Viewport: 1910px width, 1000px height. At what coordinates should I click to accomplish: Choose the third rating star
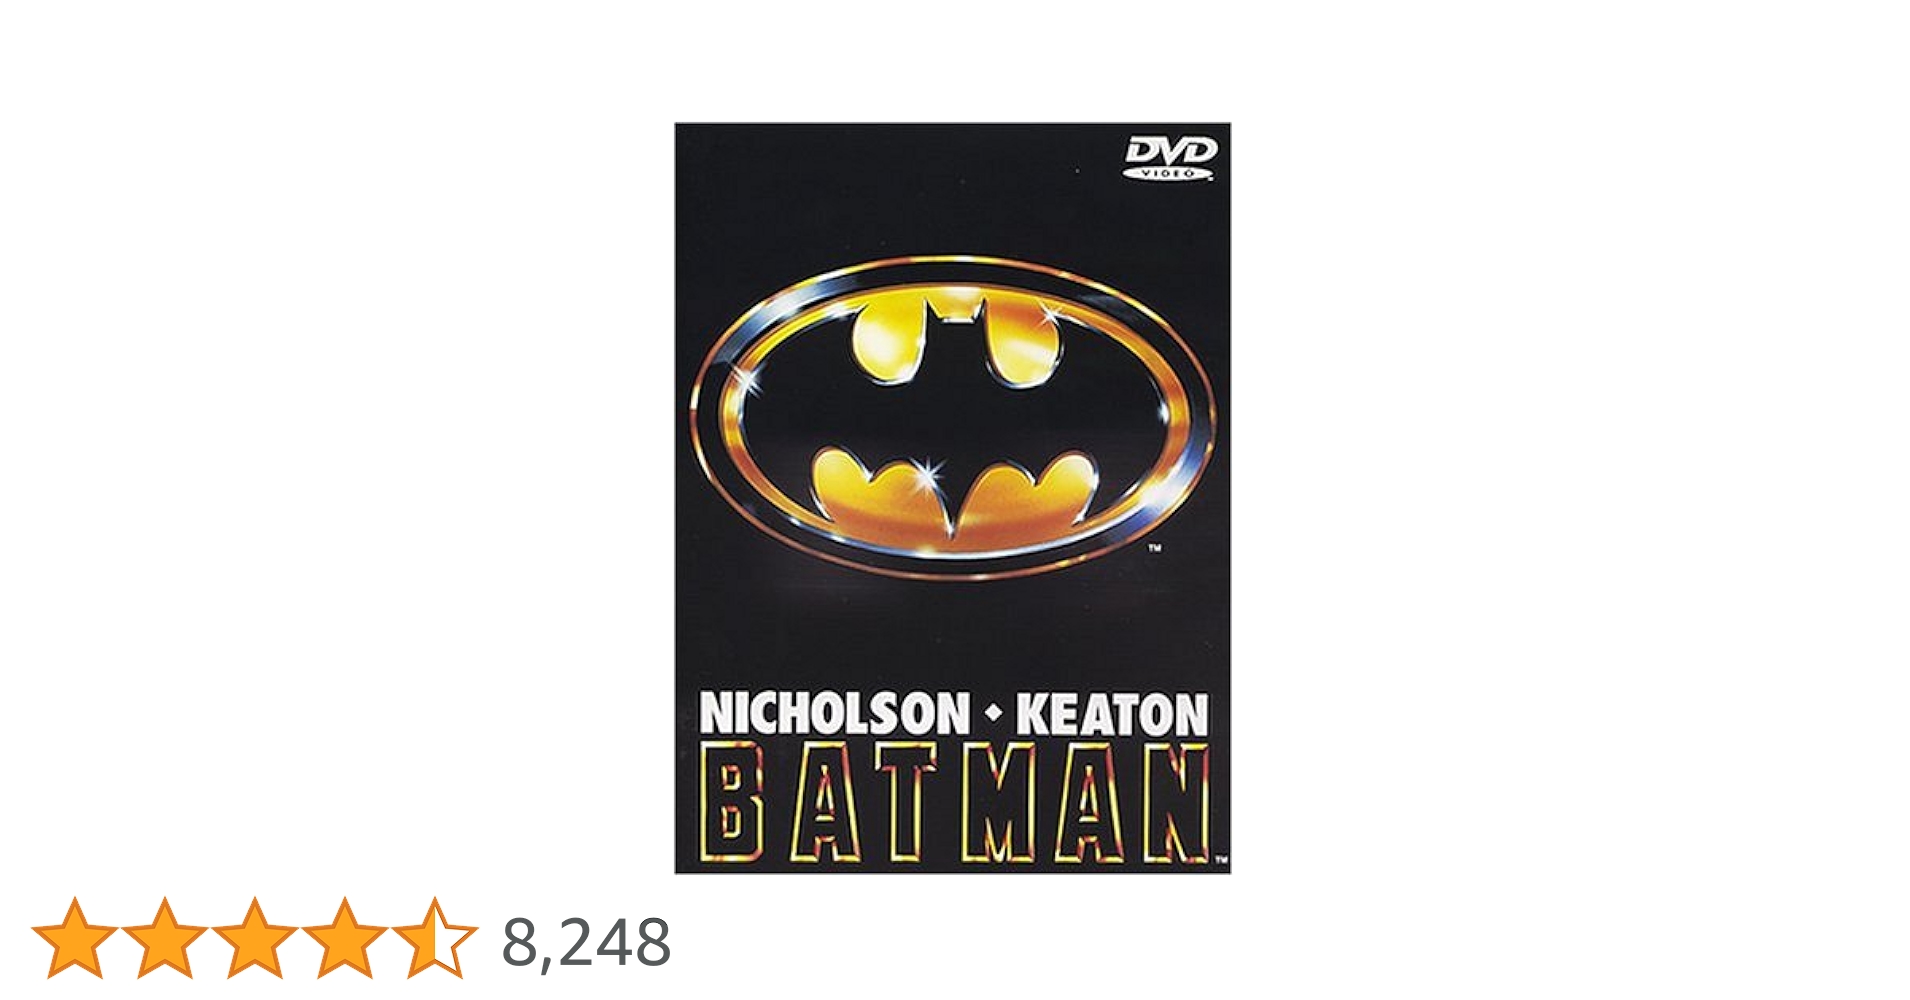pos(255,938)
